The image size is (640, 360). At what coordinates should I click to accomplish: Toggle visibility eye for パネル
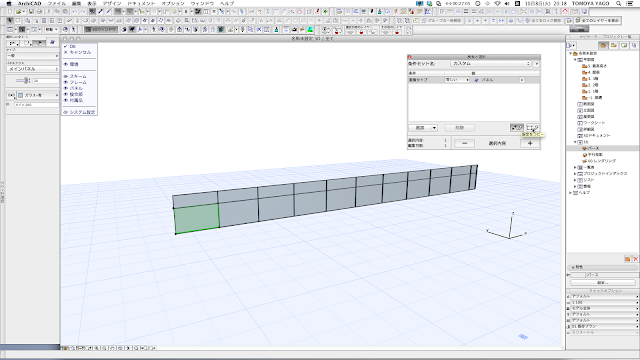pos(66,88)
